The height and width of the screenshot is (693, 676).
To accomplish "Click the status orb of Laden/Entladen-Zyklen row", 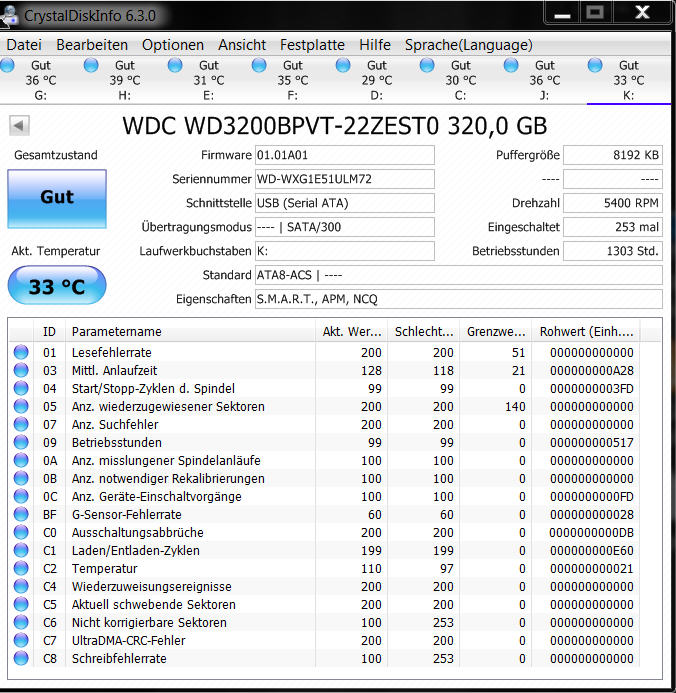I will click(21, 550).
